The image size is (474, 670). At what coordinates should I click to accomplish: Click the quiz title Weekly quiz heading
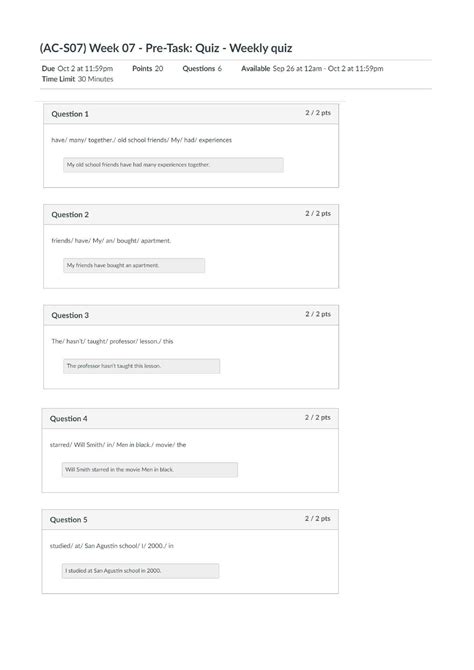(x=166, y=48)
